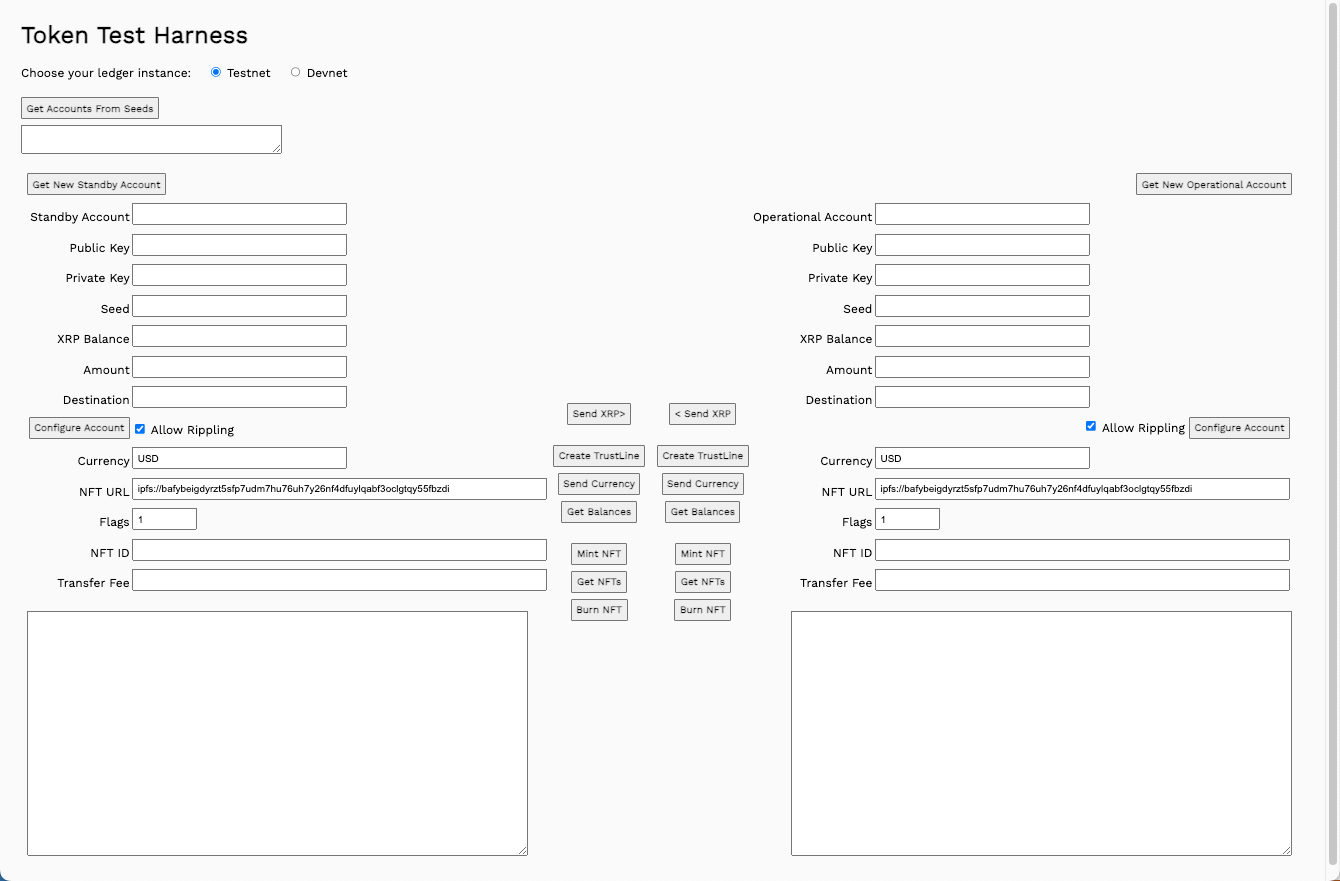Click the standby Configure Account button
Viewport: 1340px width, 881px height.
79,428
